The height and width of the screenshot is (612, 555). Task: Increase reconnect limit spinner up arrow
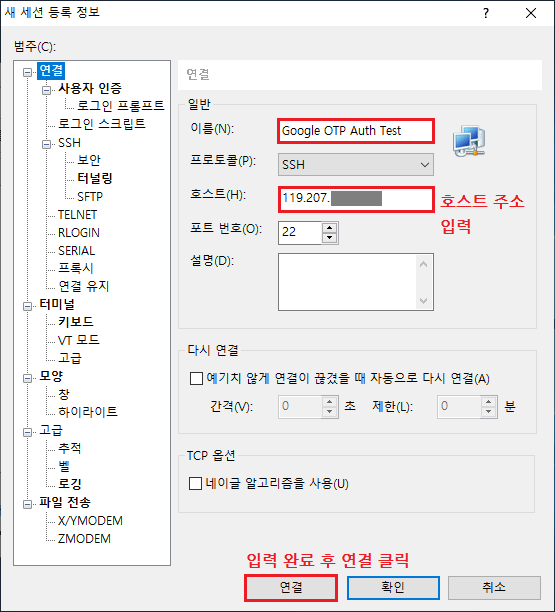click(488, 402)
